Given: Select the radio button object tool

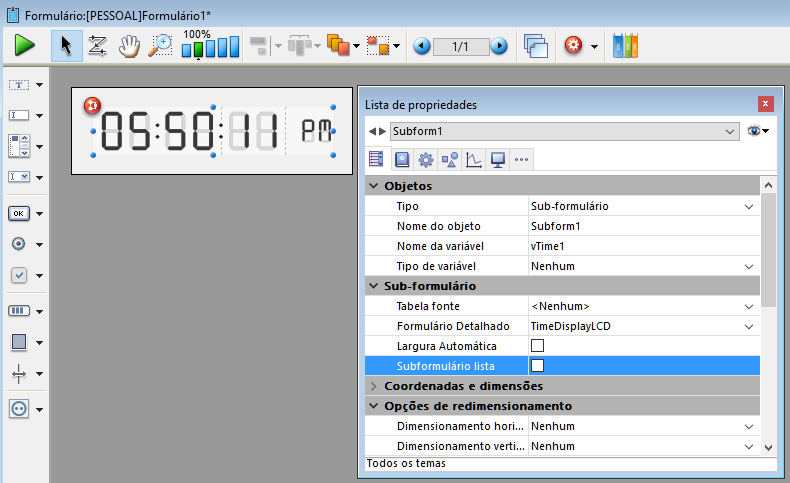Looking at the screenshot, I should [x=20, y=244].
